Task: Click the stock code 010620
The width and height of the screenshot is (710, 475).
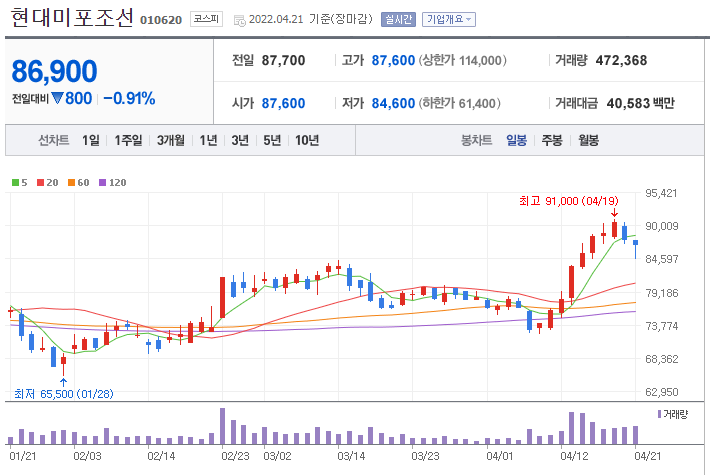Action: tap(161, 20)
